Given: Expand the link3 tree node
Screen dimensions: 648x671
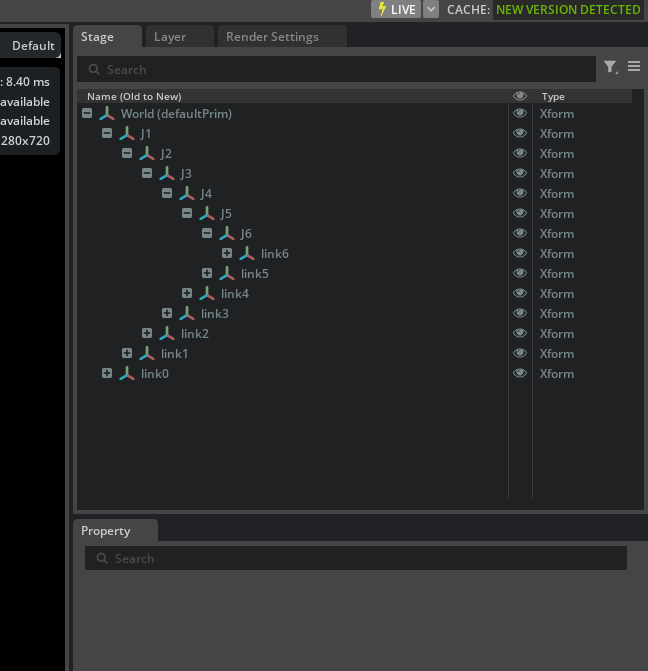Looking at the screenshot, I should coord(167,314).
